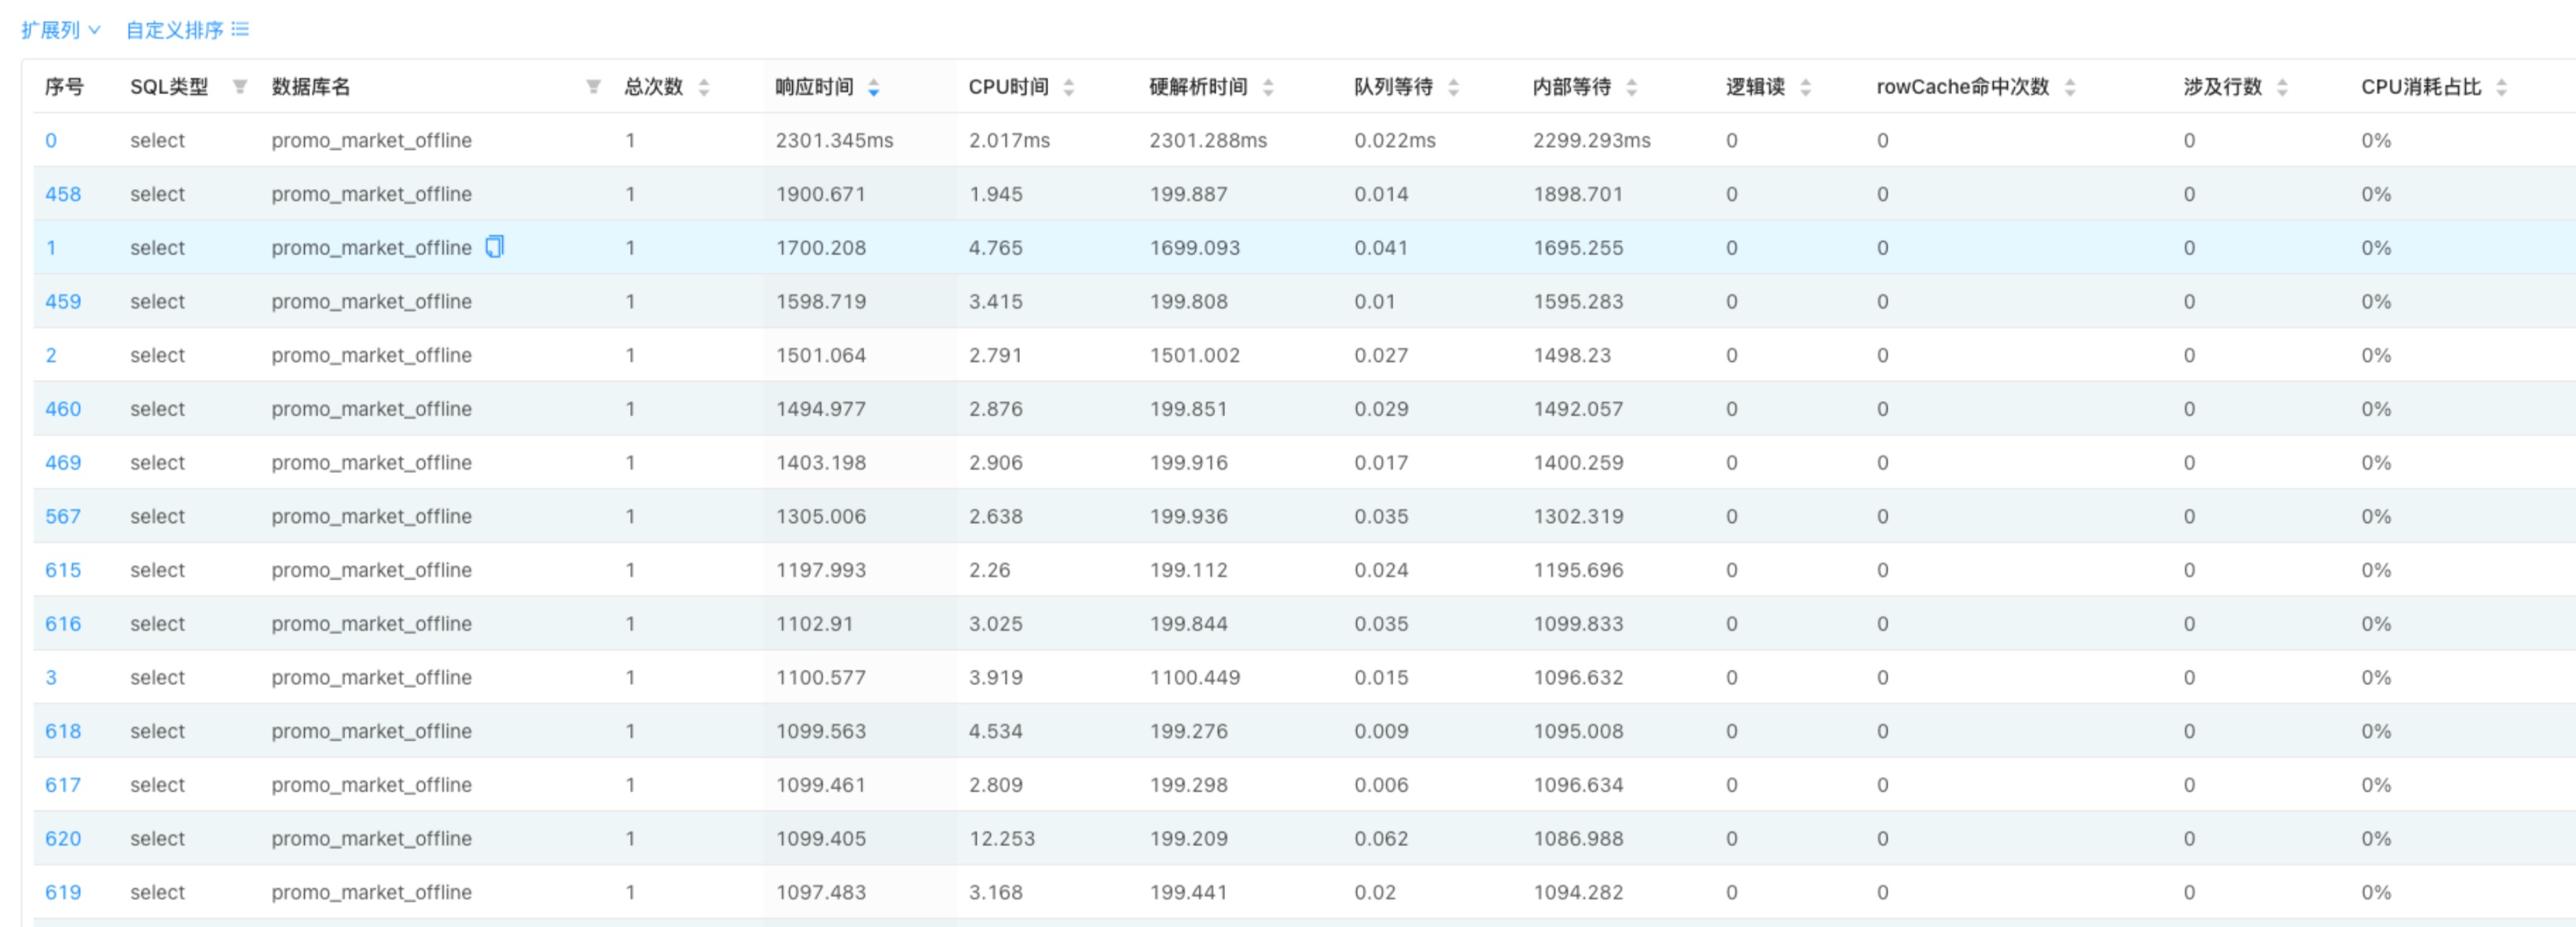Select hard parse time 1100.449 cell
Screen dimensions: 2576x927
click(x=1194, y=678)
